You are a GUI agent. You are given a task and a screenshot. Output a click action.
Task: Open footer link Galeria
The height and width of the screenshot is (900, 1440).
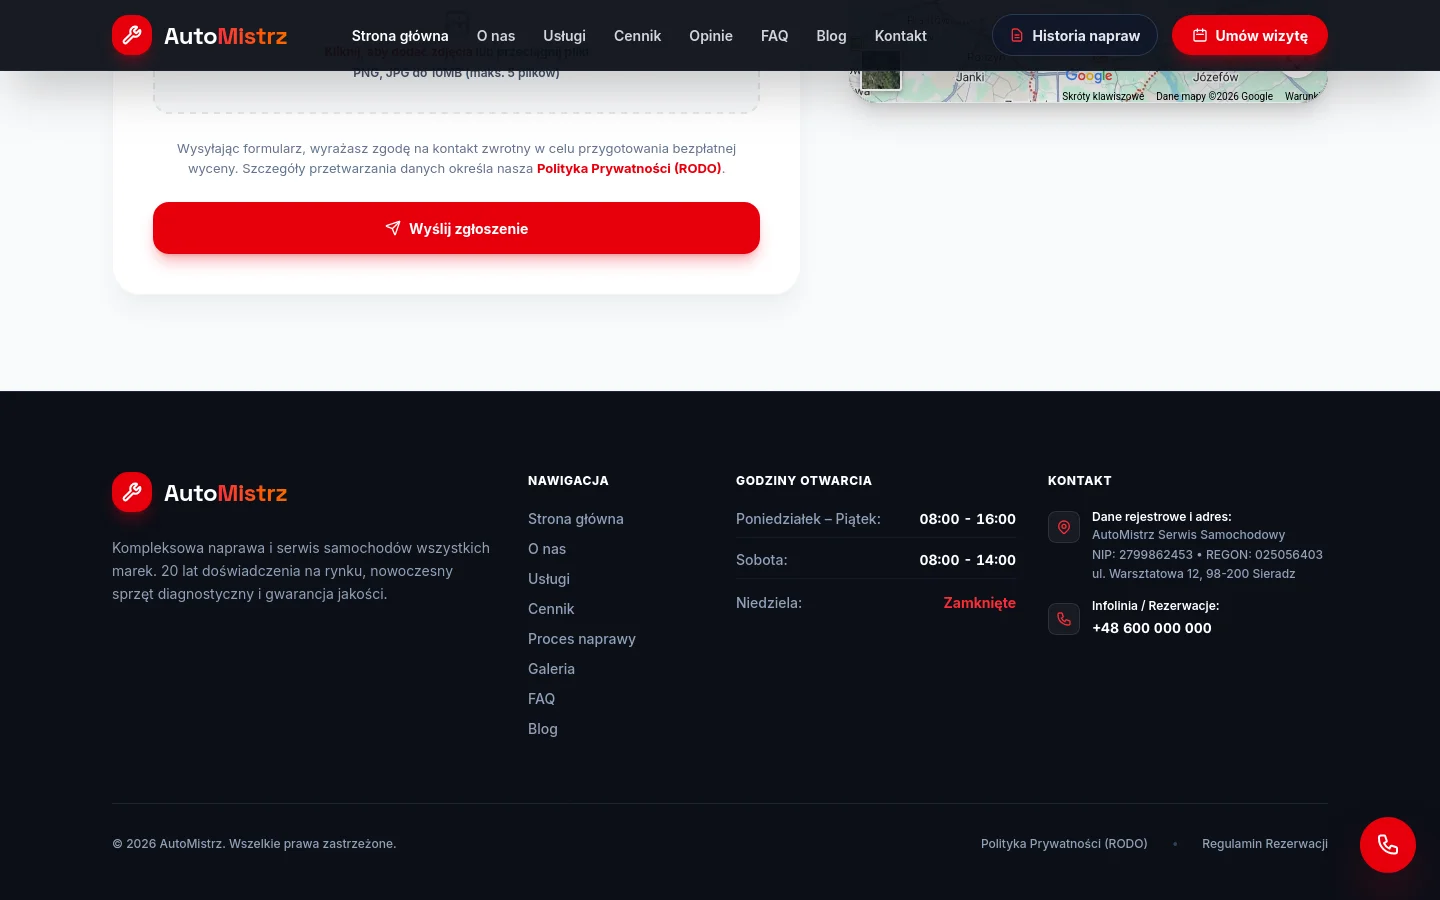(x=552, y=669)
